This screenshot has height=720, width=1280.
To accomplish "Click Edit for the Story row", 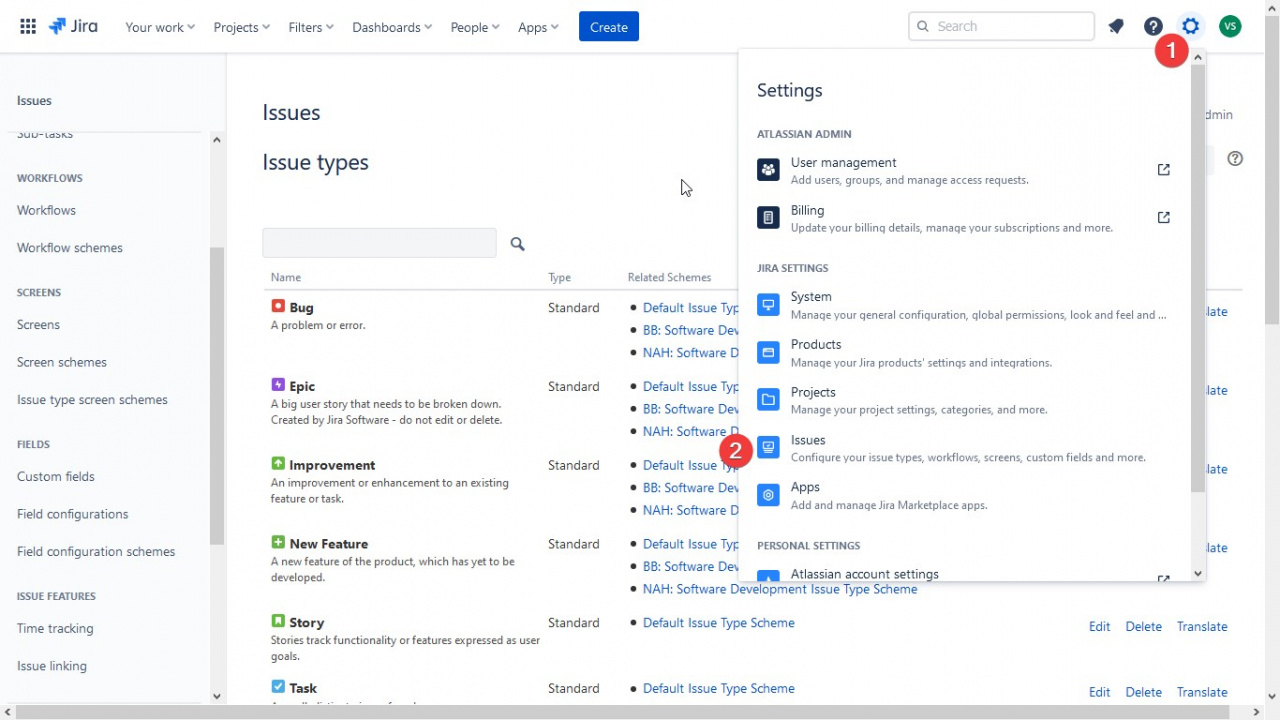I will [1100, 627].
